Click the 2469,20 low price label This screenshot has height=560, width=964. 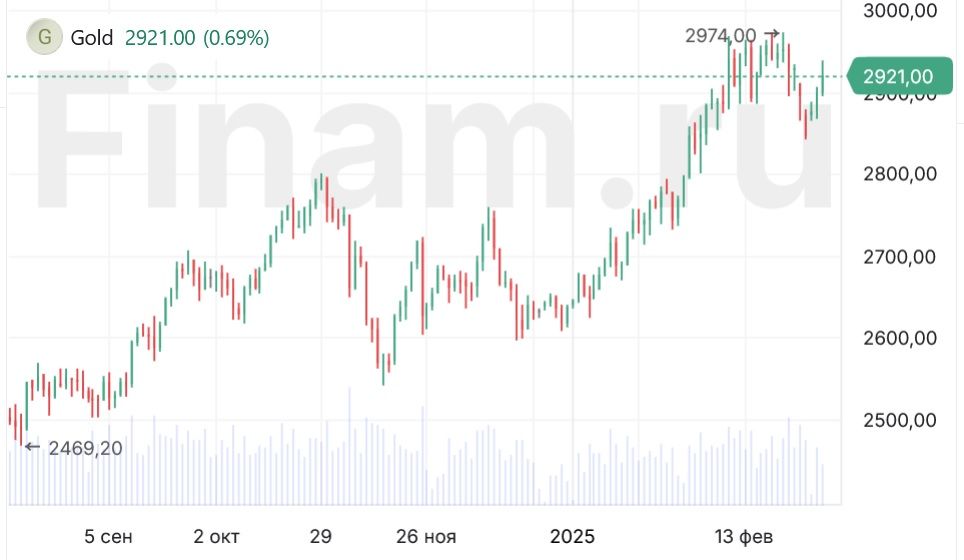pyautogui.click(x=85, y=448)
